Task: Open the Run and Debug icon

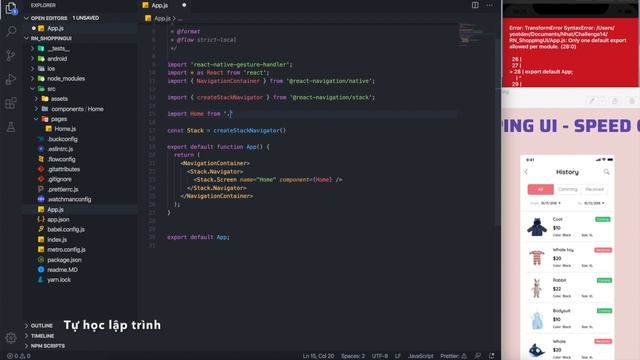Action: point(11,79)
